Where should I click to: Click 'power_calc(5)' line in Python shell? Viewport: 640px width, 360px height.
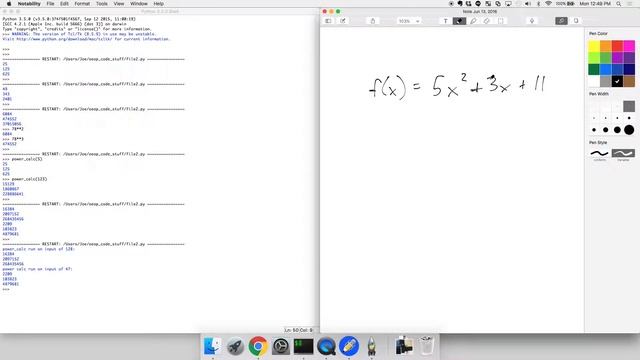27,159
